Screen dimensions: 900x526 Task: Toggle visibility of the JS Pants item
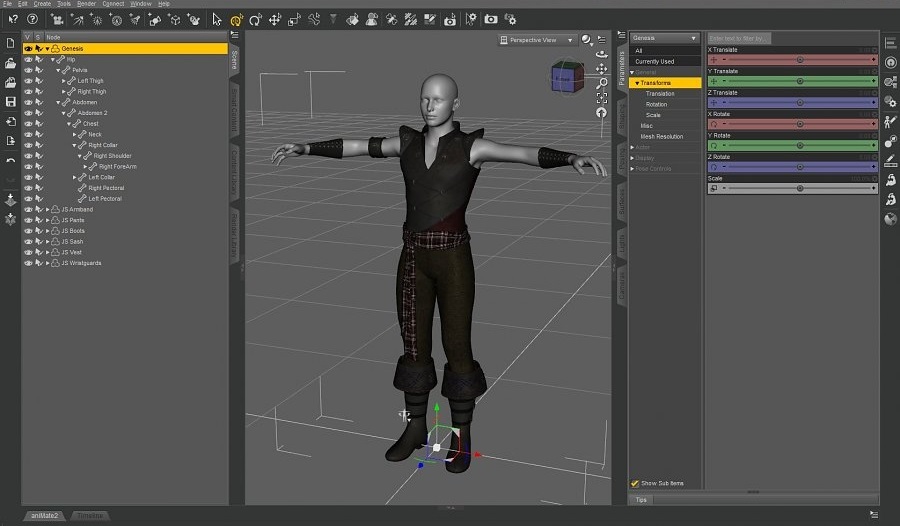[x=28, y=220]
